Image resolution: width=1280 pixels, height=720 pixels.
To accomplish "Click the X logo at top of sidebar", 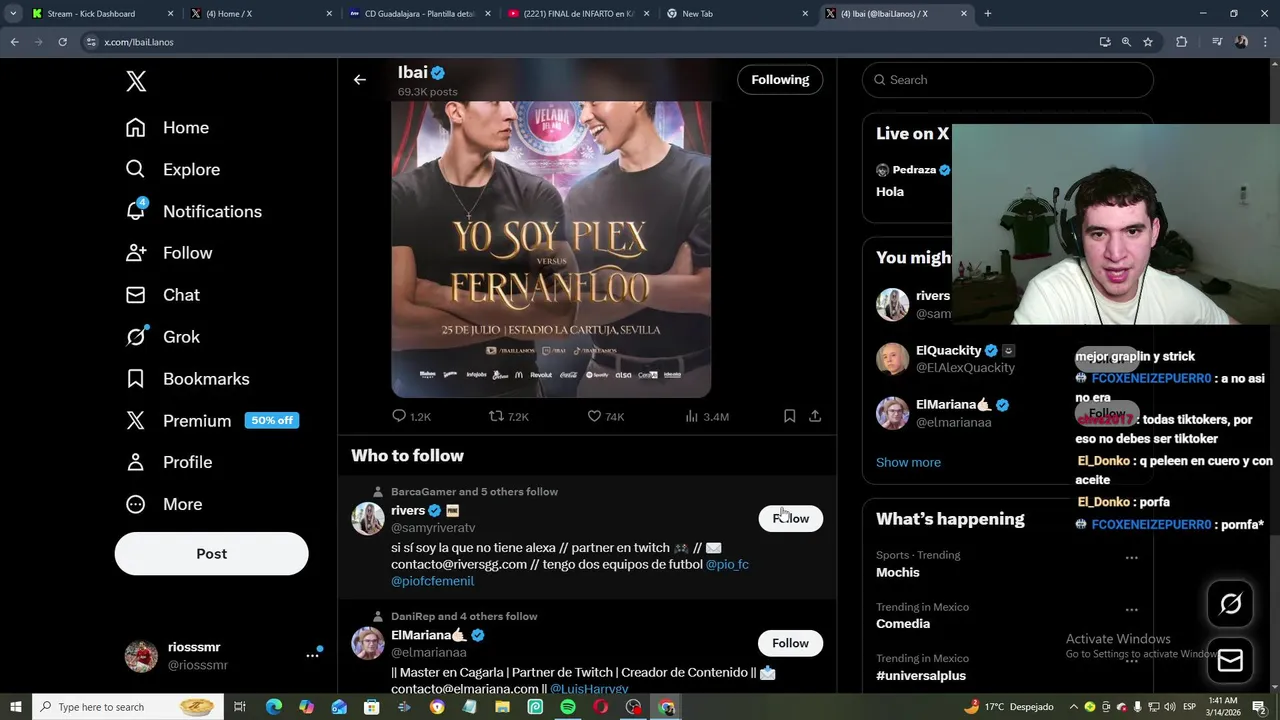I will (136, 81).
